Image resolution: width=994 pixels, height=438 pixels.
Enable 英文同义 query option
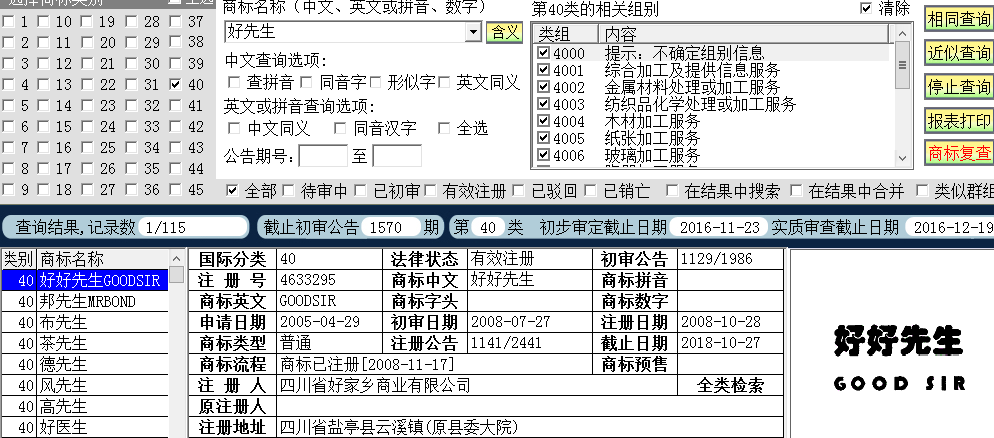click(444, 82)
